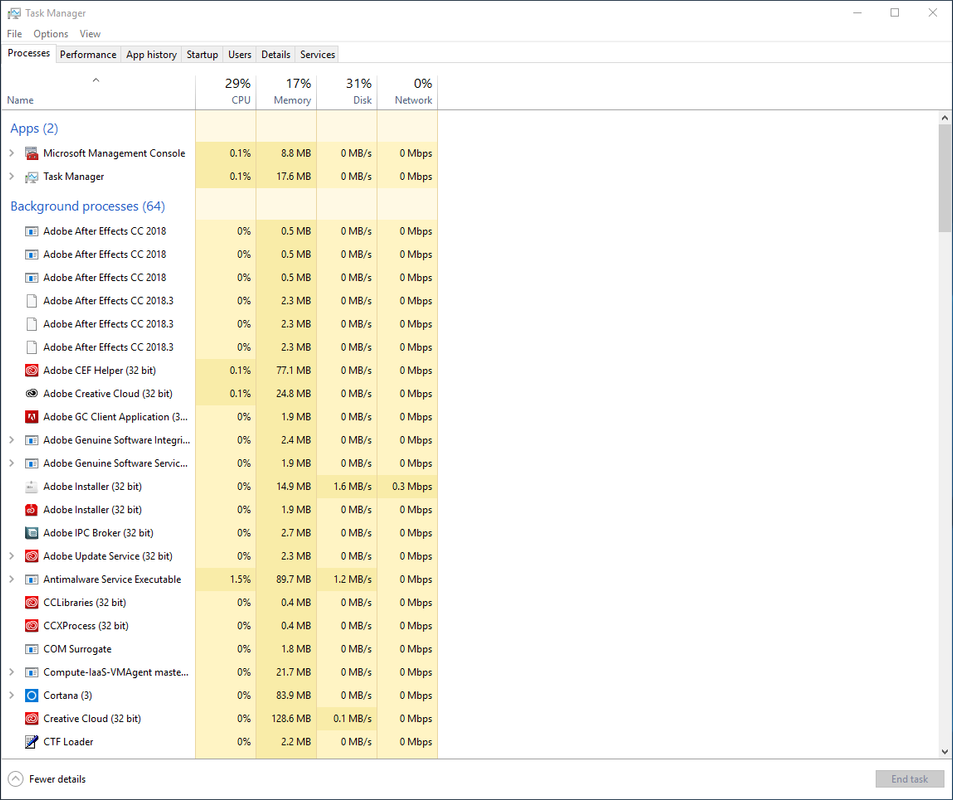953x800 pixels.
Task: Click the scrollbar up arrow
Action: click(x=944, y=118)
